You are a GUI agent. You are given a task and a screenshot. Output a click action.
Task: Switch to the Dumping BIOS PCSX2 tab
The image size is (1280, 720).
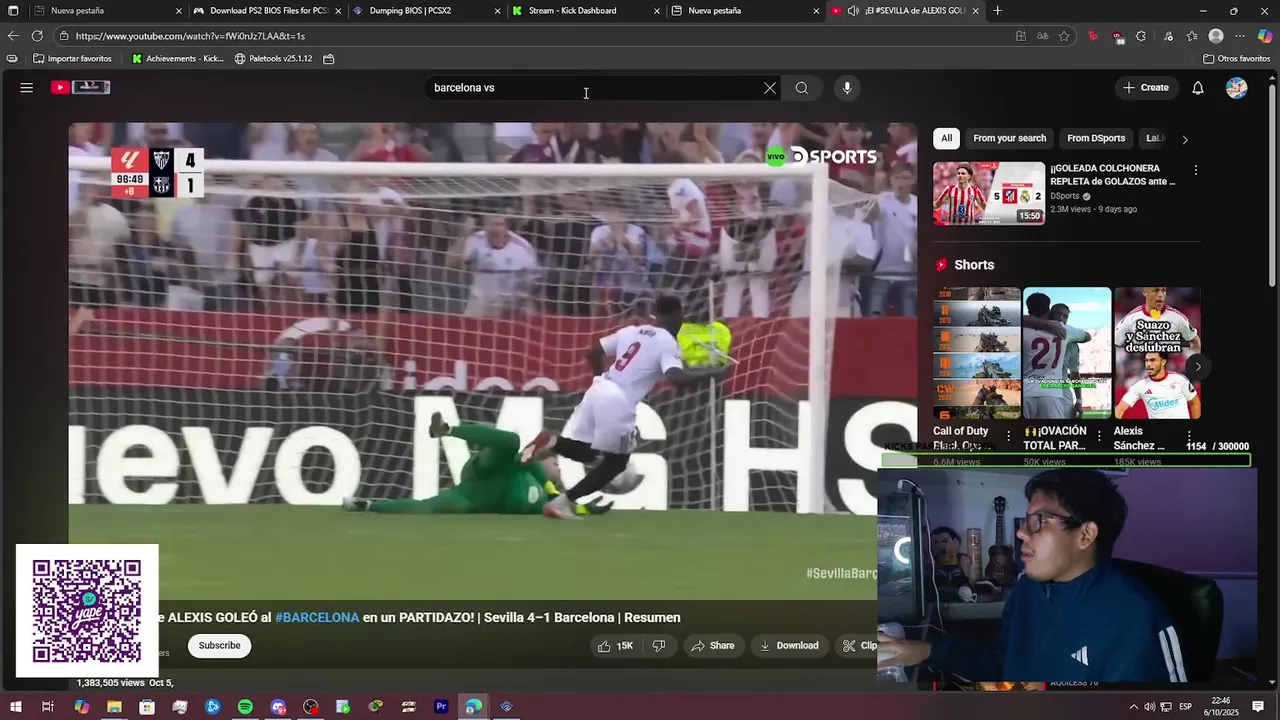[425, 11]
